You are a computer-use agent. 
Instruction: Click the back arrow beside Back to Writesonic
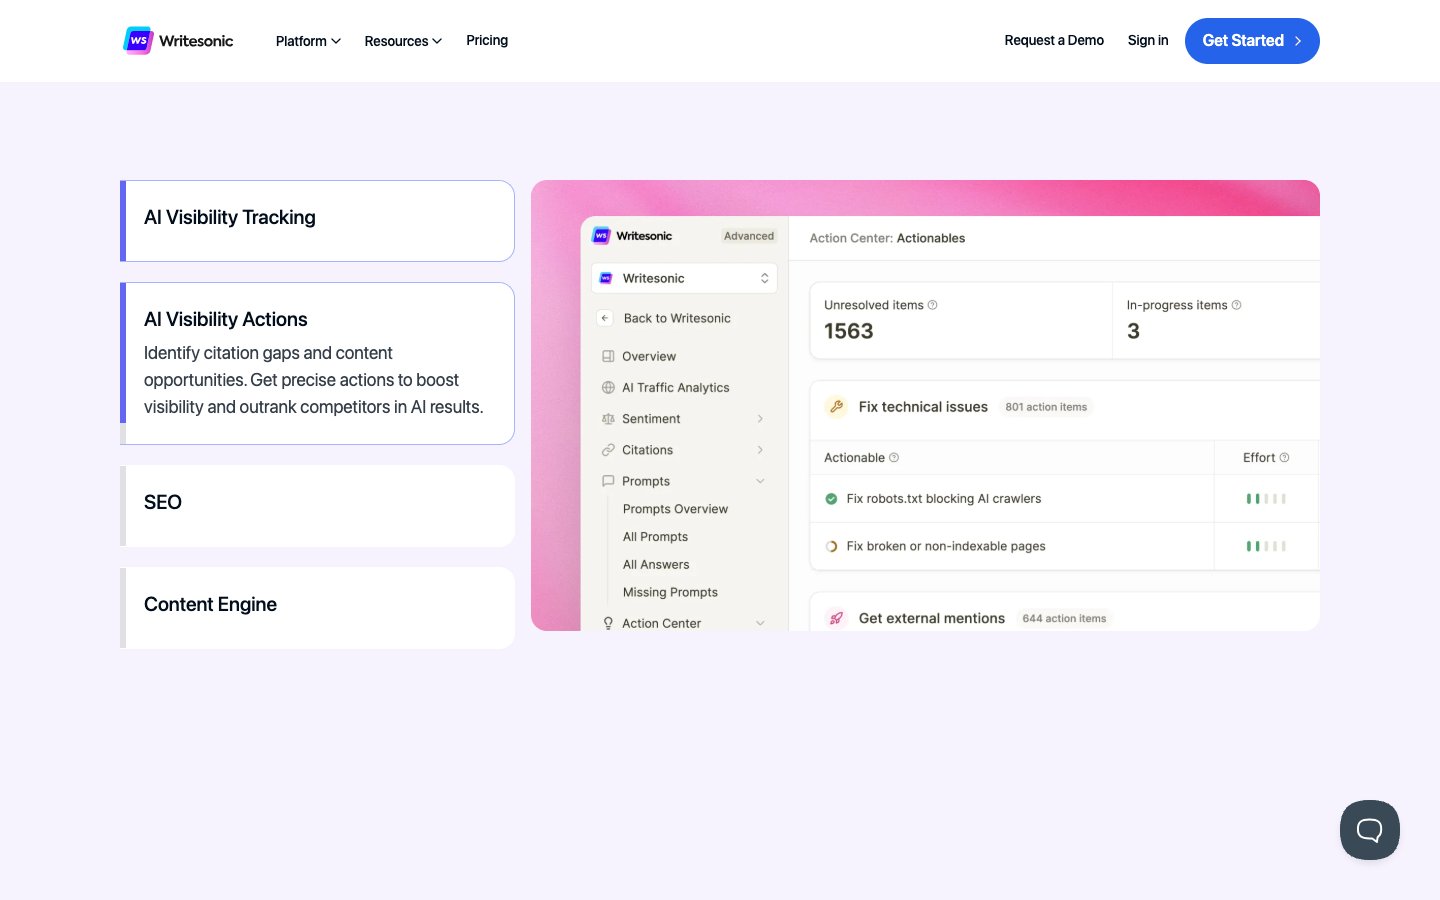pos(605,318)
